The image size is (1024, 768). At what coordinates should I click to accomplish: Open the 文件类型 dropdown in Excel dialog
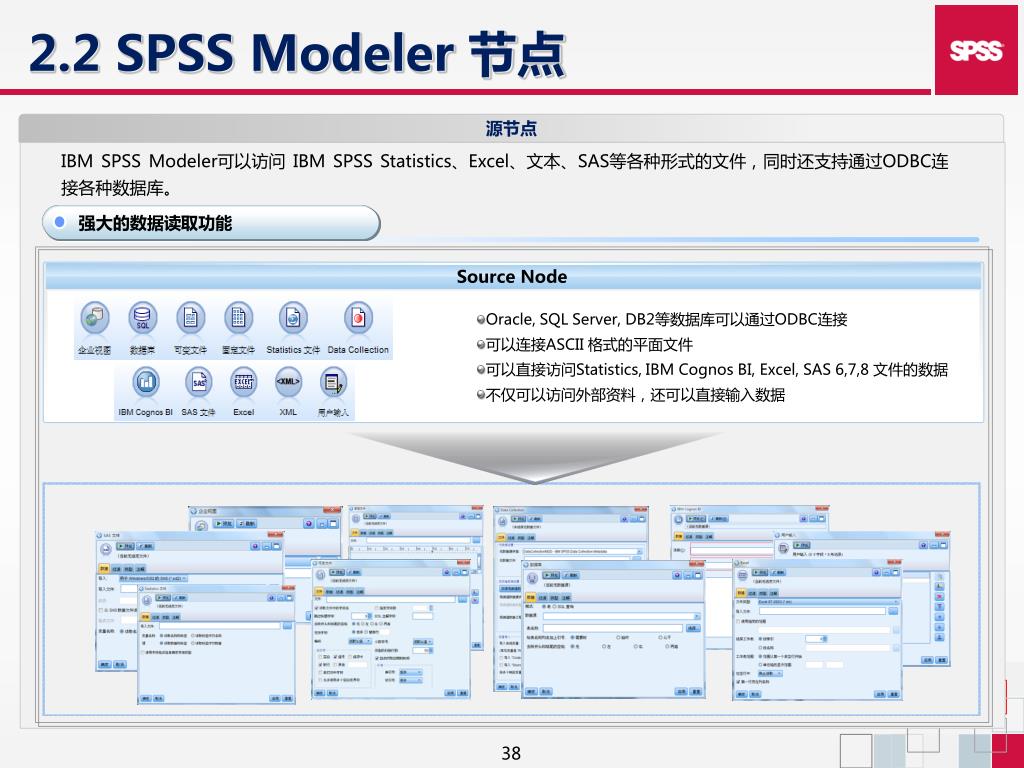[828, 602]
